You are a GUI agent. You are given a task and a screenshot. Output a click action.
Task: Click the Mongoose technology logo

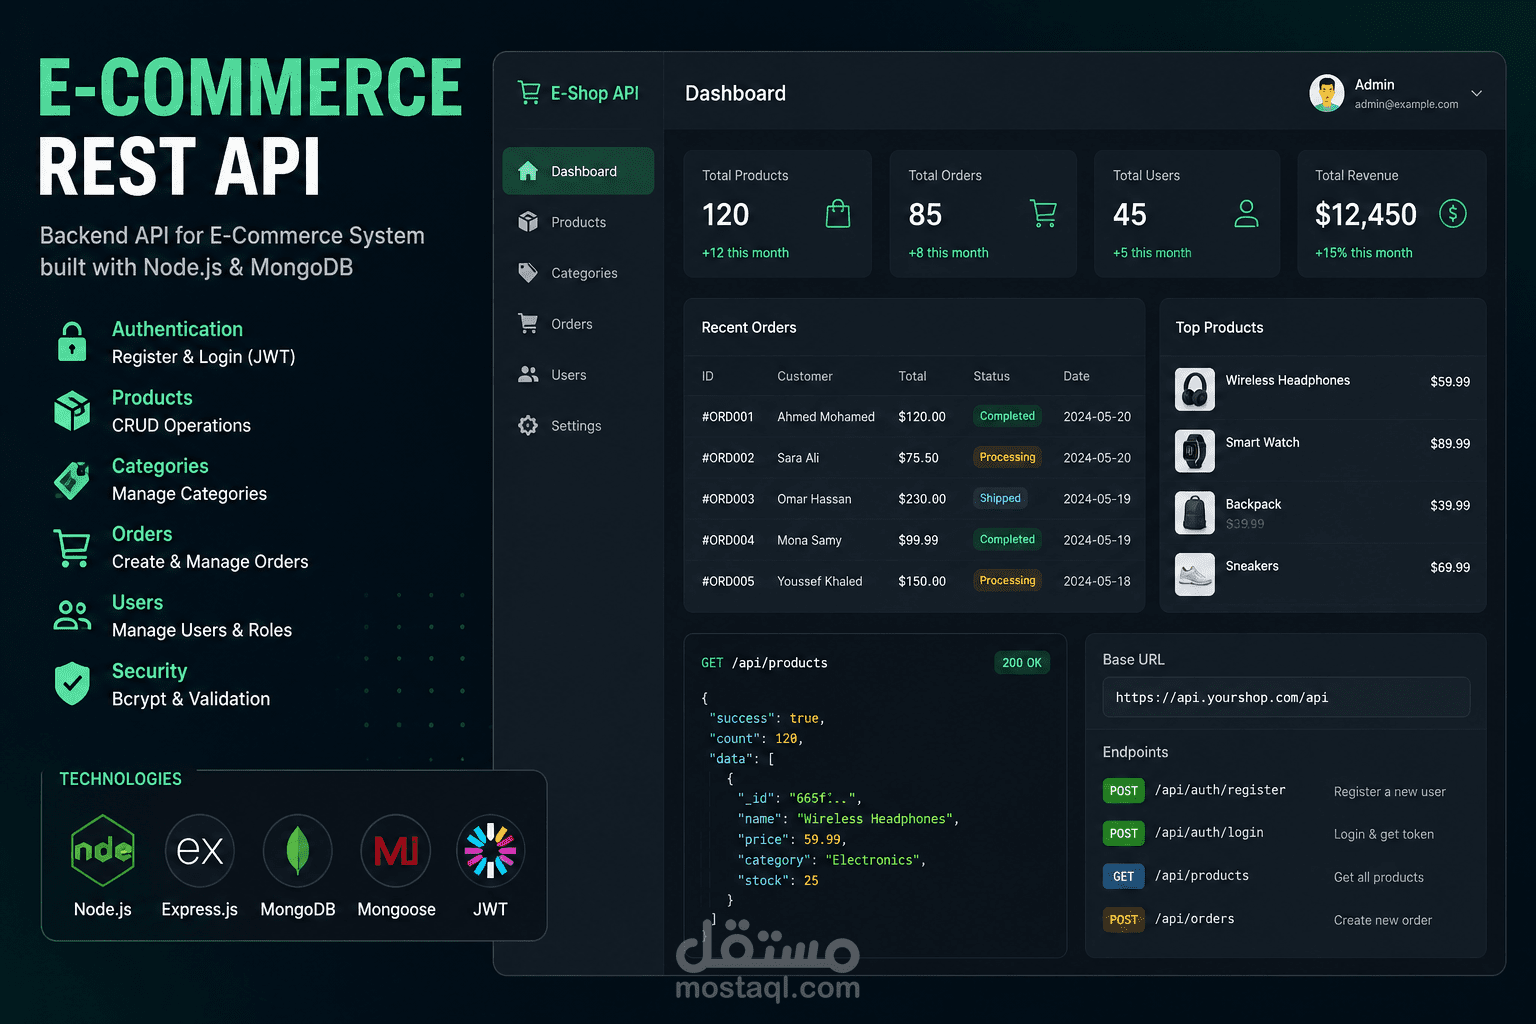(396, 851)
